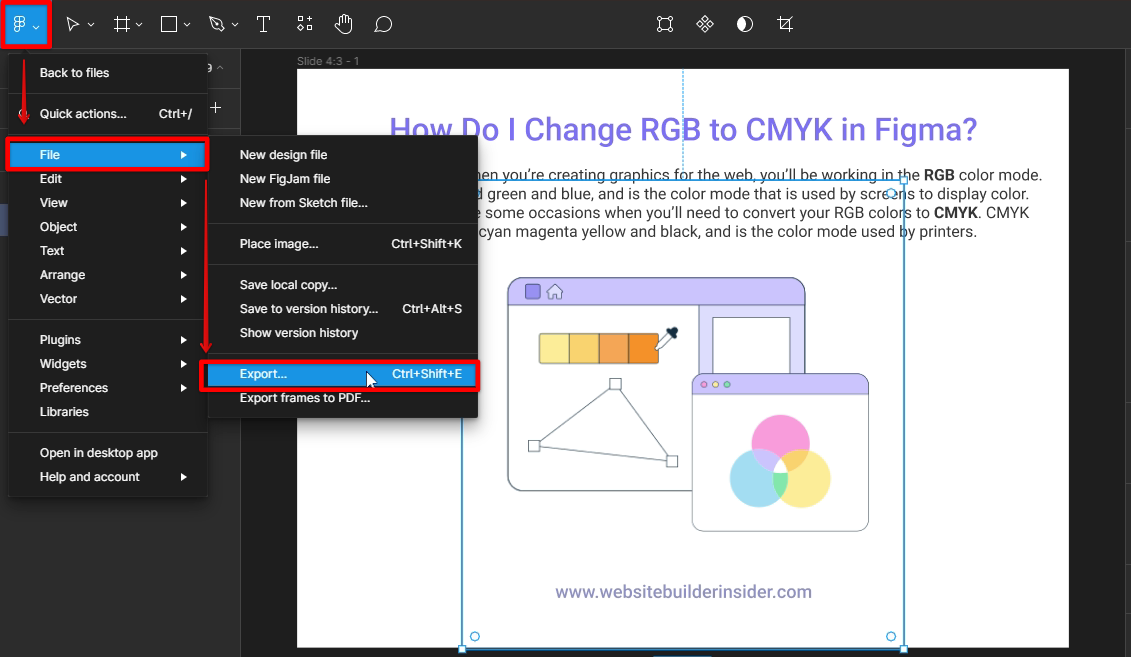This screenshot has height=657, width=1131.
Task: Click the slide heading about RGB to CMYK
Action: click(x=683, y=130)
